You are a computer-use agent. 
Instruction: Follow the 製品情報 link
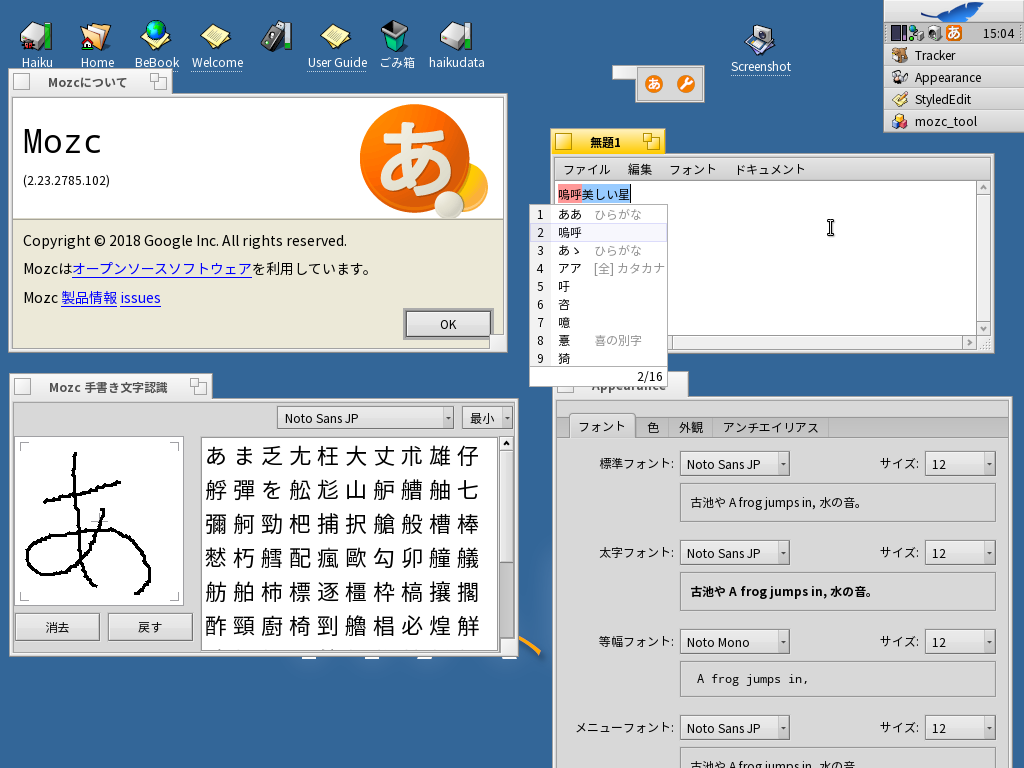point(89,298)
